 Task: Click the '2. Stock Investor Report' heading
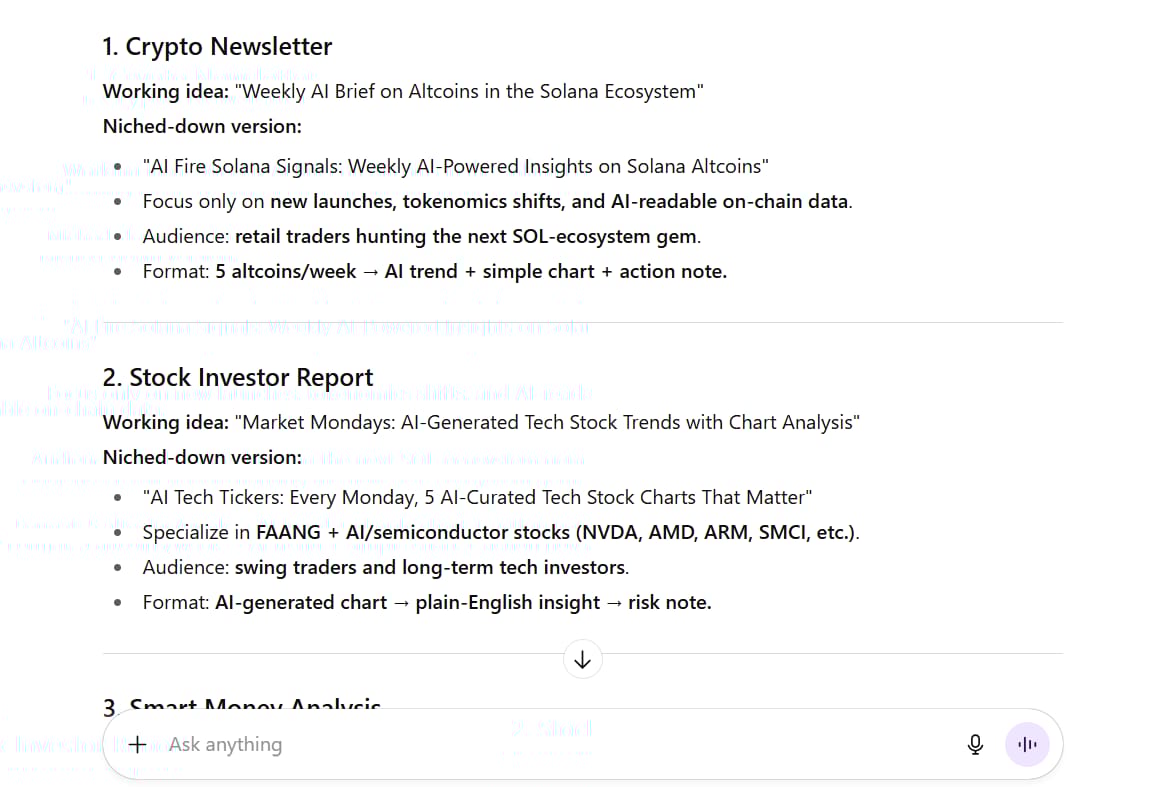[x=238, y=377]
